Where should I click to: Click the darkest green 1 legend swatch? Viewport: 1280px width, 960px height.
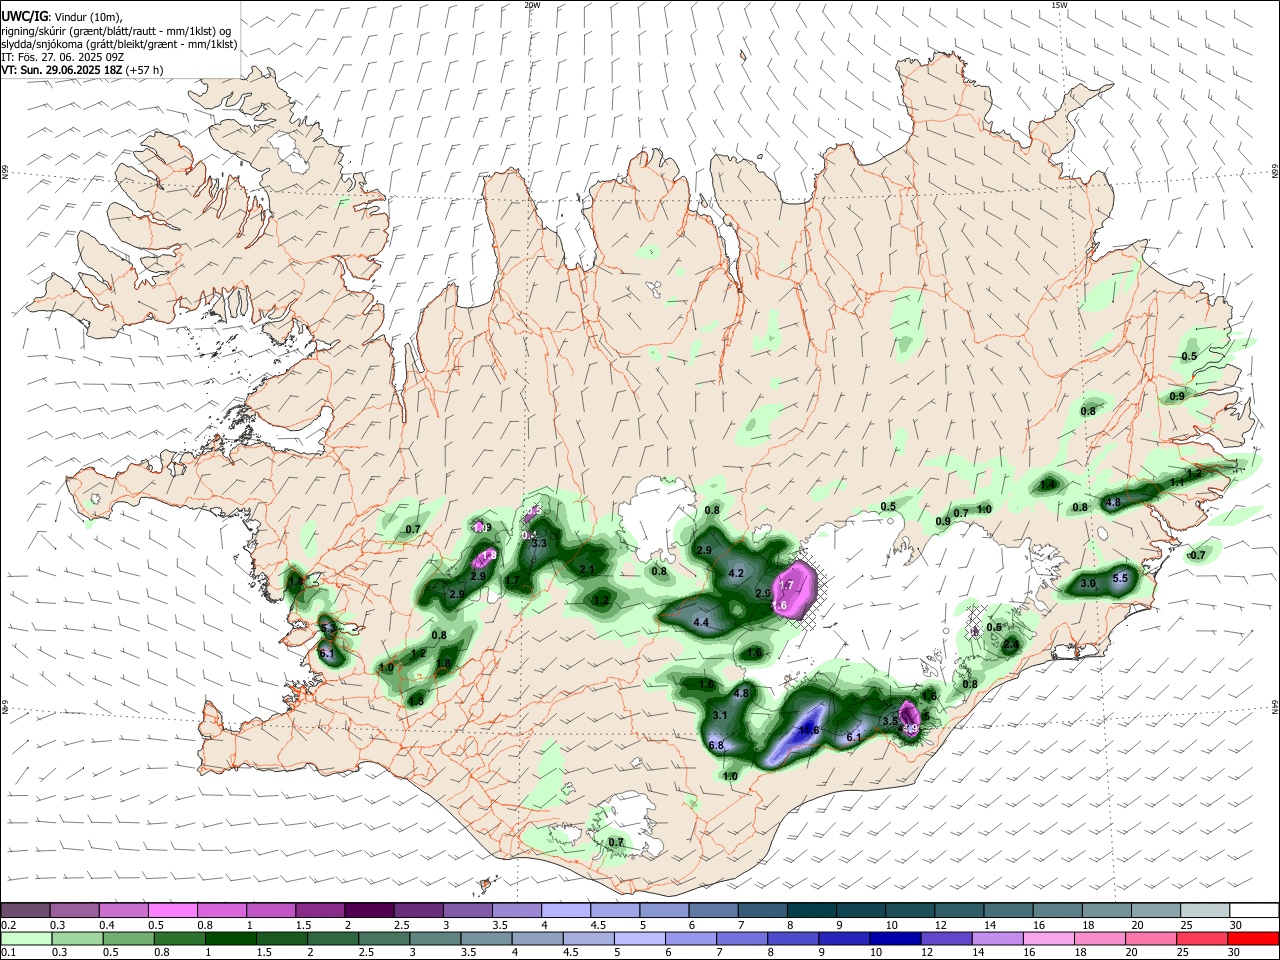click(x=230, y=938)
